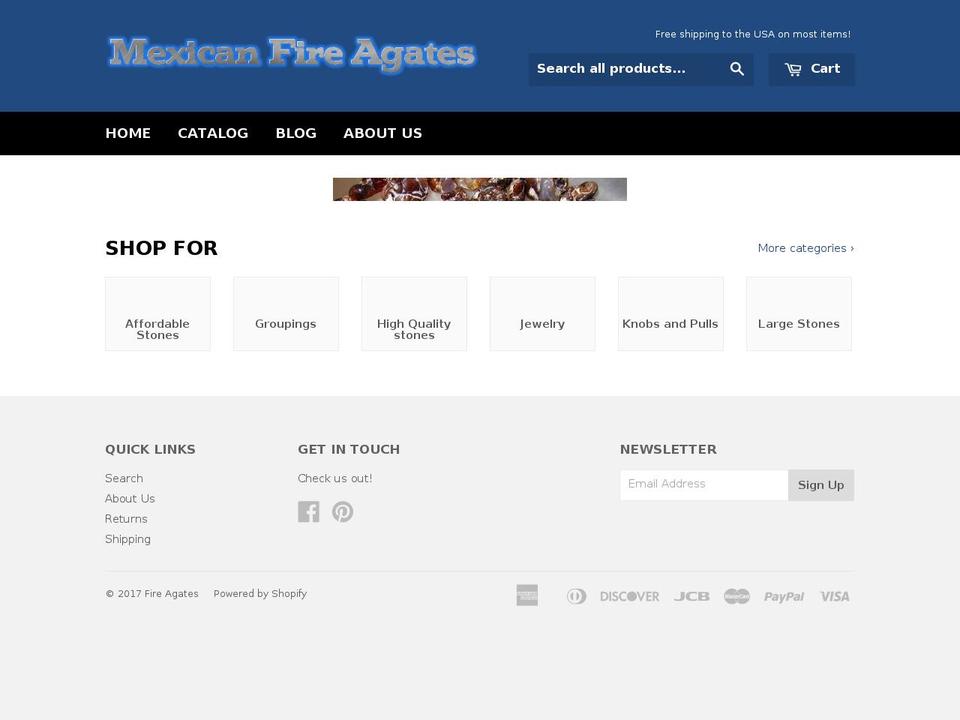Image resolution: width=960 pixels, height=720 pixels.
Task: Click the Free shipping to the USA text
Action: [x=752, y=34]
